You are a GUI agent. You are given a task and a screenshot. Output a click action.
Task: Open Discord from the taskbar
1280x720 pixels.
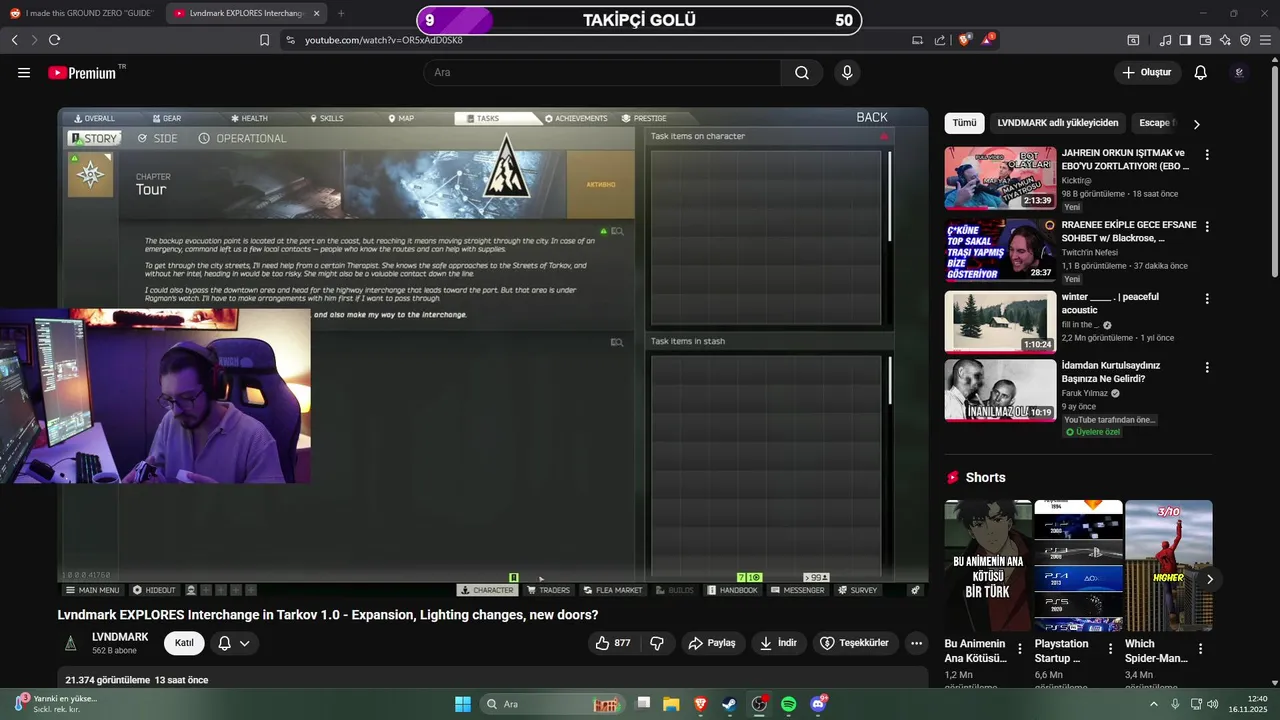coord(818,704)
